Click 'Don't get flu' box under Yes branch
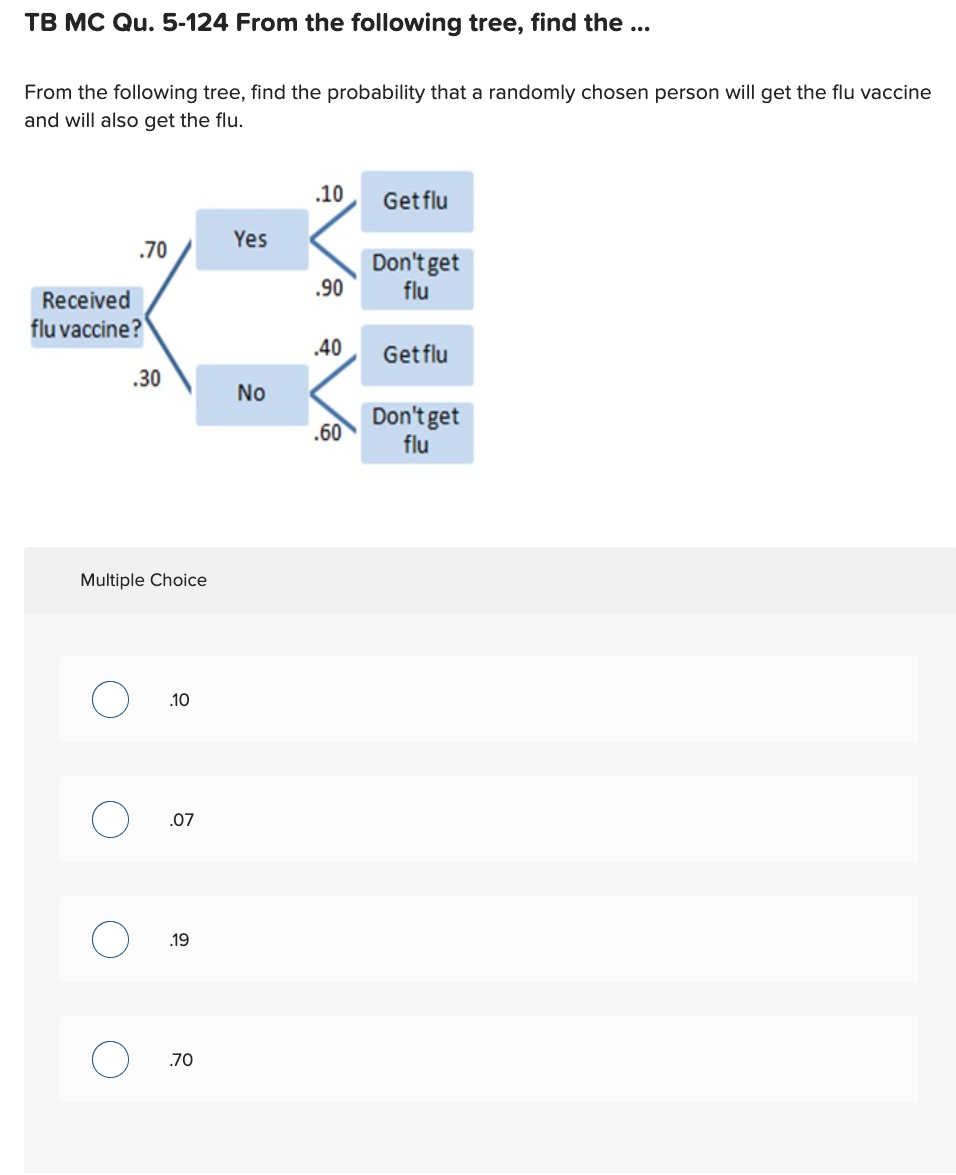 [x=416, y=277]
